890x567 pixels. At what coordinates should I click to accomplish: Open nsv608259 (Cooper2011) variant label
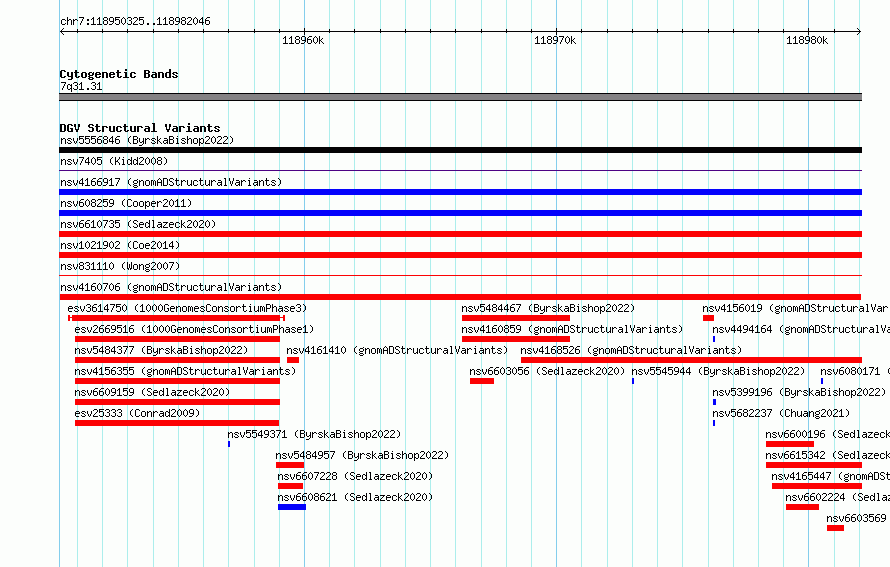pyautogui.click(x=126, y=203)
